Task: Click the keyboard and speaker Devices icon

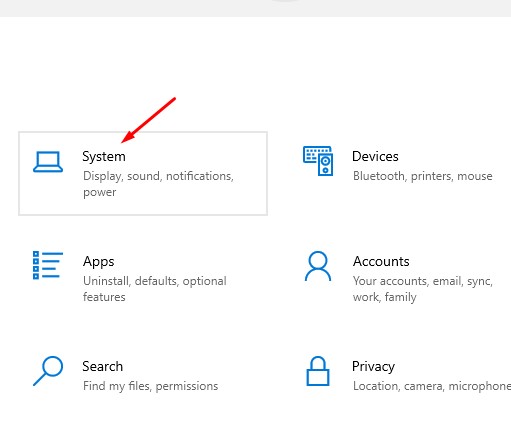Action: [x=318, y=161]
